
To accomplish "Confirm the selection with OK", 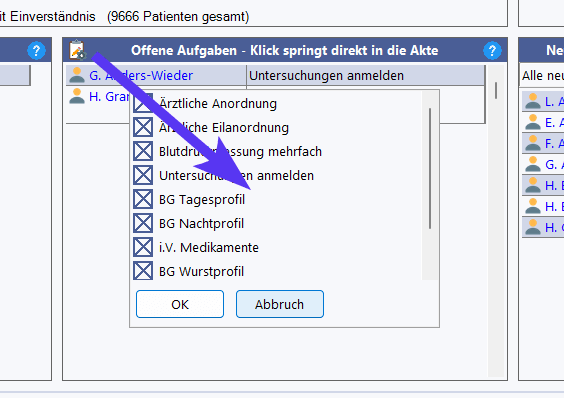I will [x=180, y=304].
